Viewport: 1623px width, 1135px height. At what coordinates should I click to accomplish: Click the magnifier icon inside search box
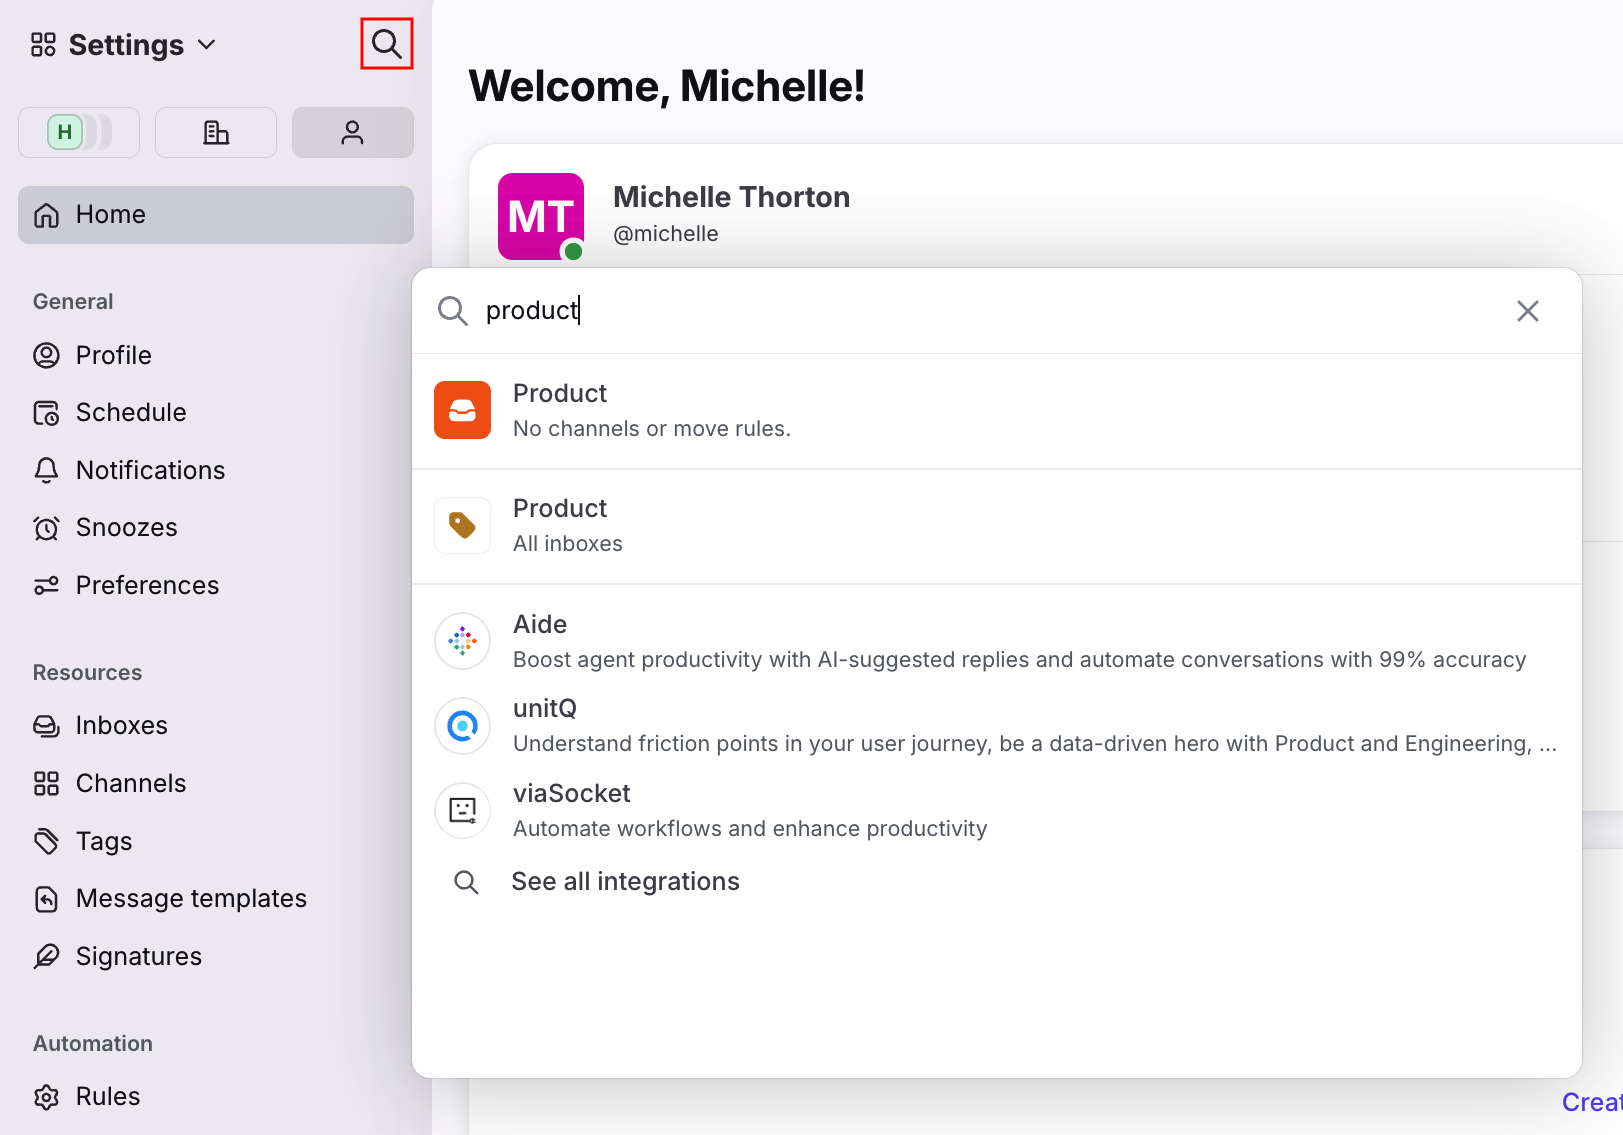point(453,311)
